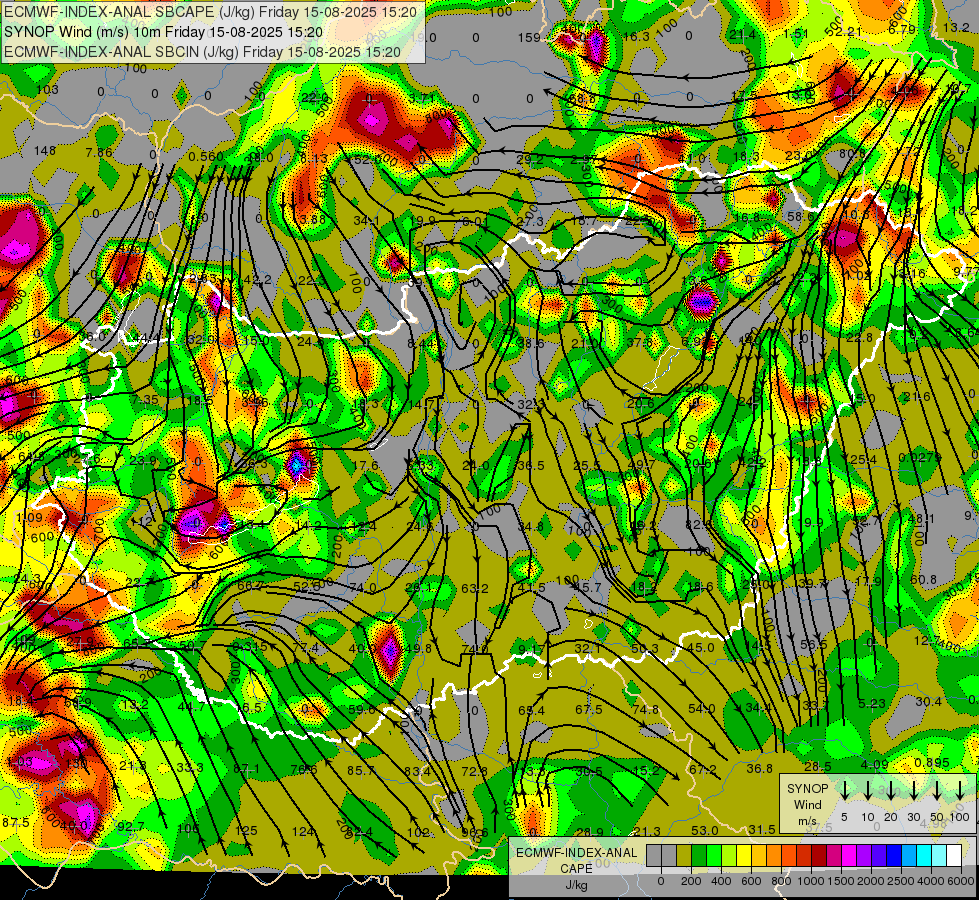Viewport: 979px width, 900px height.
Task: Select the indigo CAPE legend swatch
Action: click(879, 855)
